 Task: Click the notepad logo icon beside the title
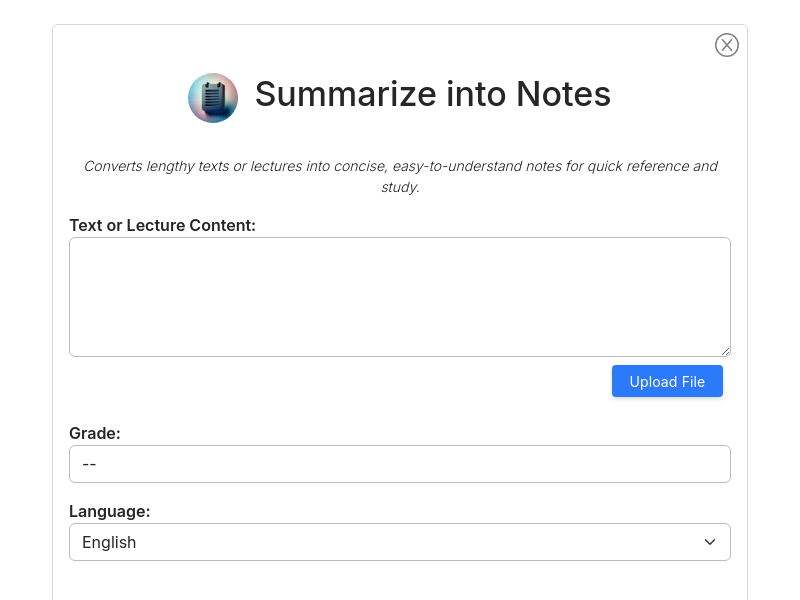point(213,98)
